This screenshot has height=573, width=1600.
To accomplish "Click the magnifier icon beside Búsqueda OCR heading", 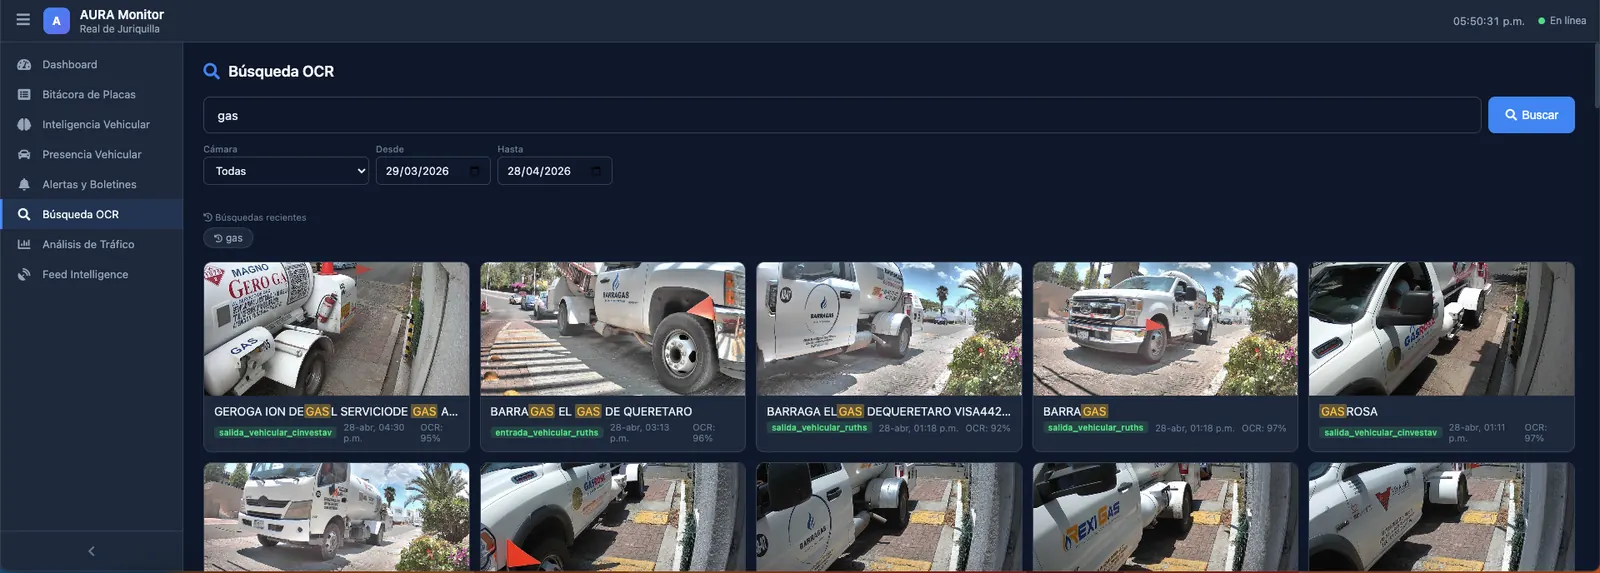I will 211,71.
